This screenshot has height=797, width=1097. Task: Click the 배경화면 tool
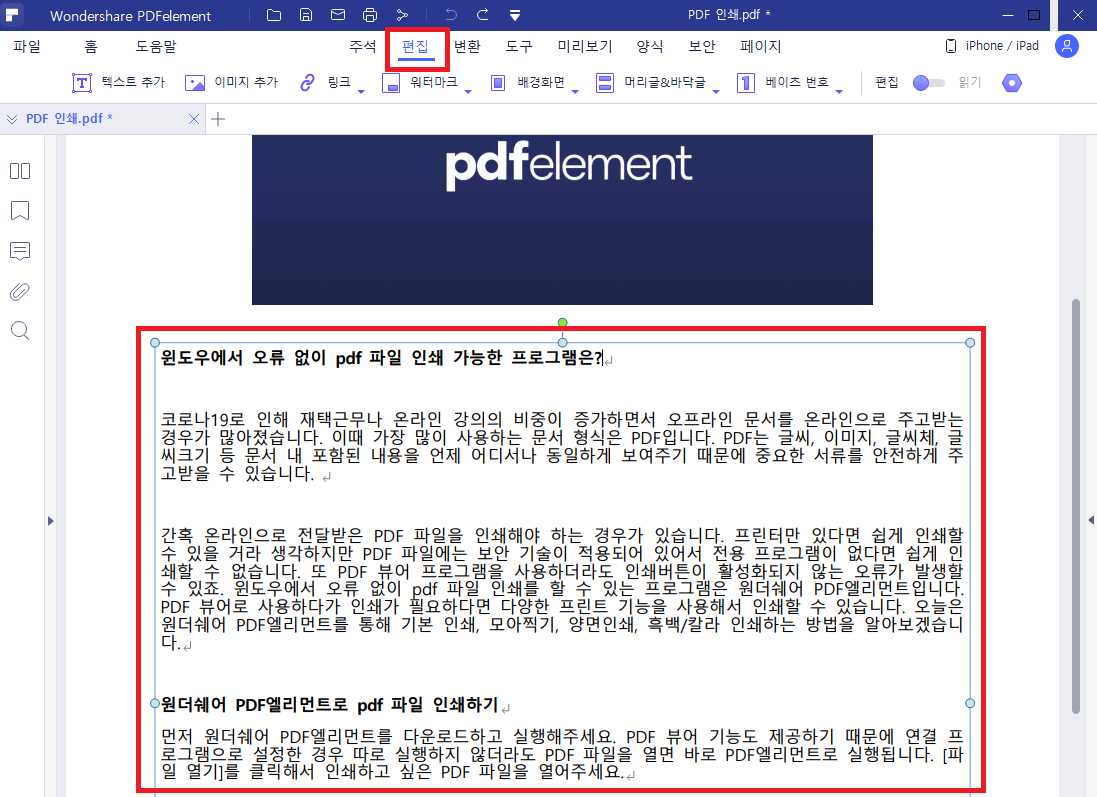528,83
